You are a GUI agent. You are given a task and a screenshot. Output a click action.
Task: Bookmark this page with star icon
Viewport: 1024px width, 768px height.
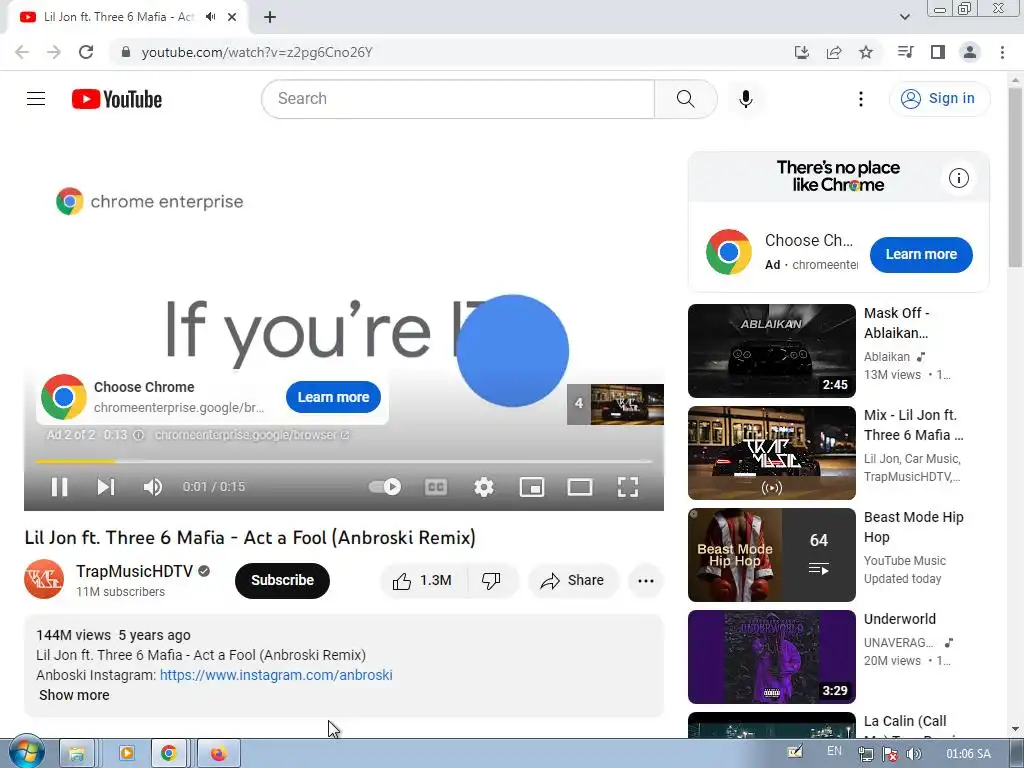866,52
